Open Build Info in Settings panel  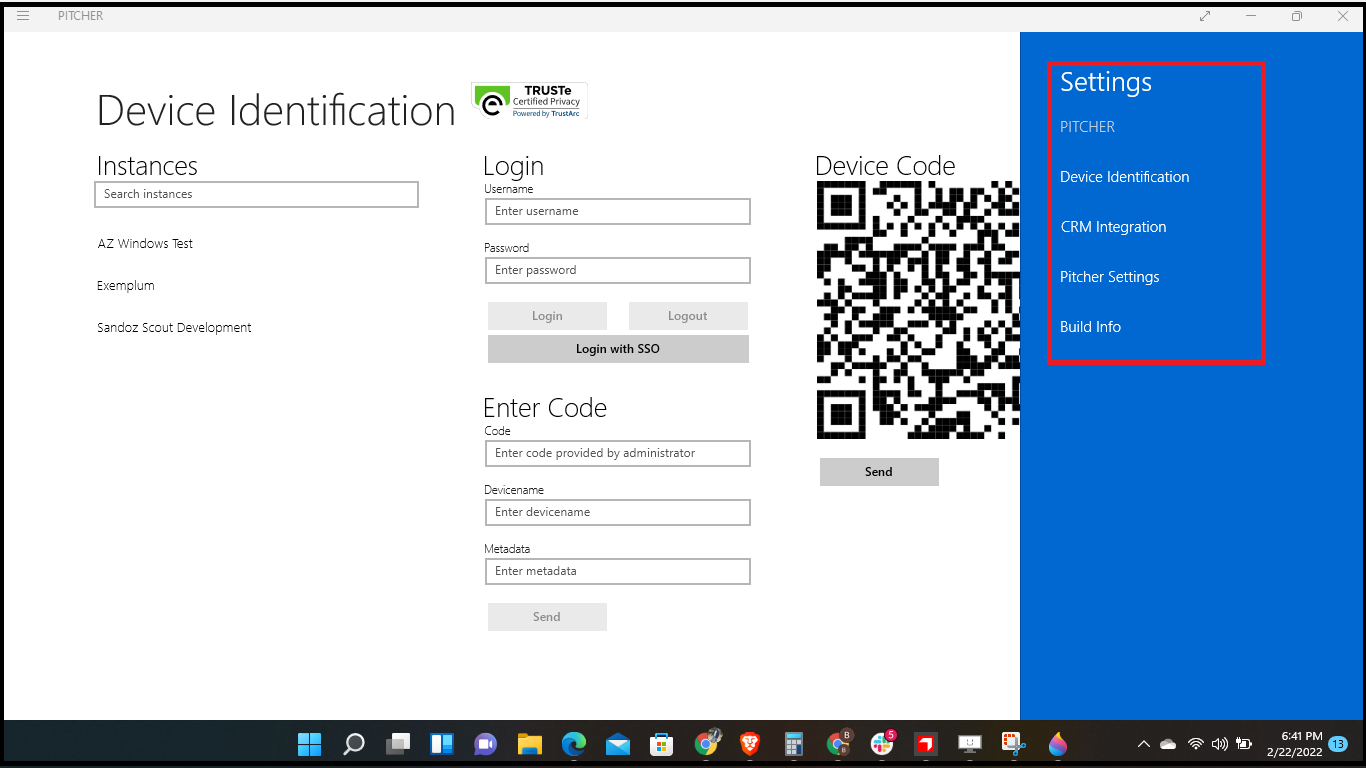point(1090,327)
